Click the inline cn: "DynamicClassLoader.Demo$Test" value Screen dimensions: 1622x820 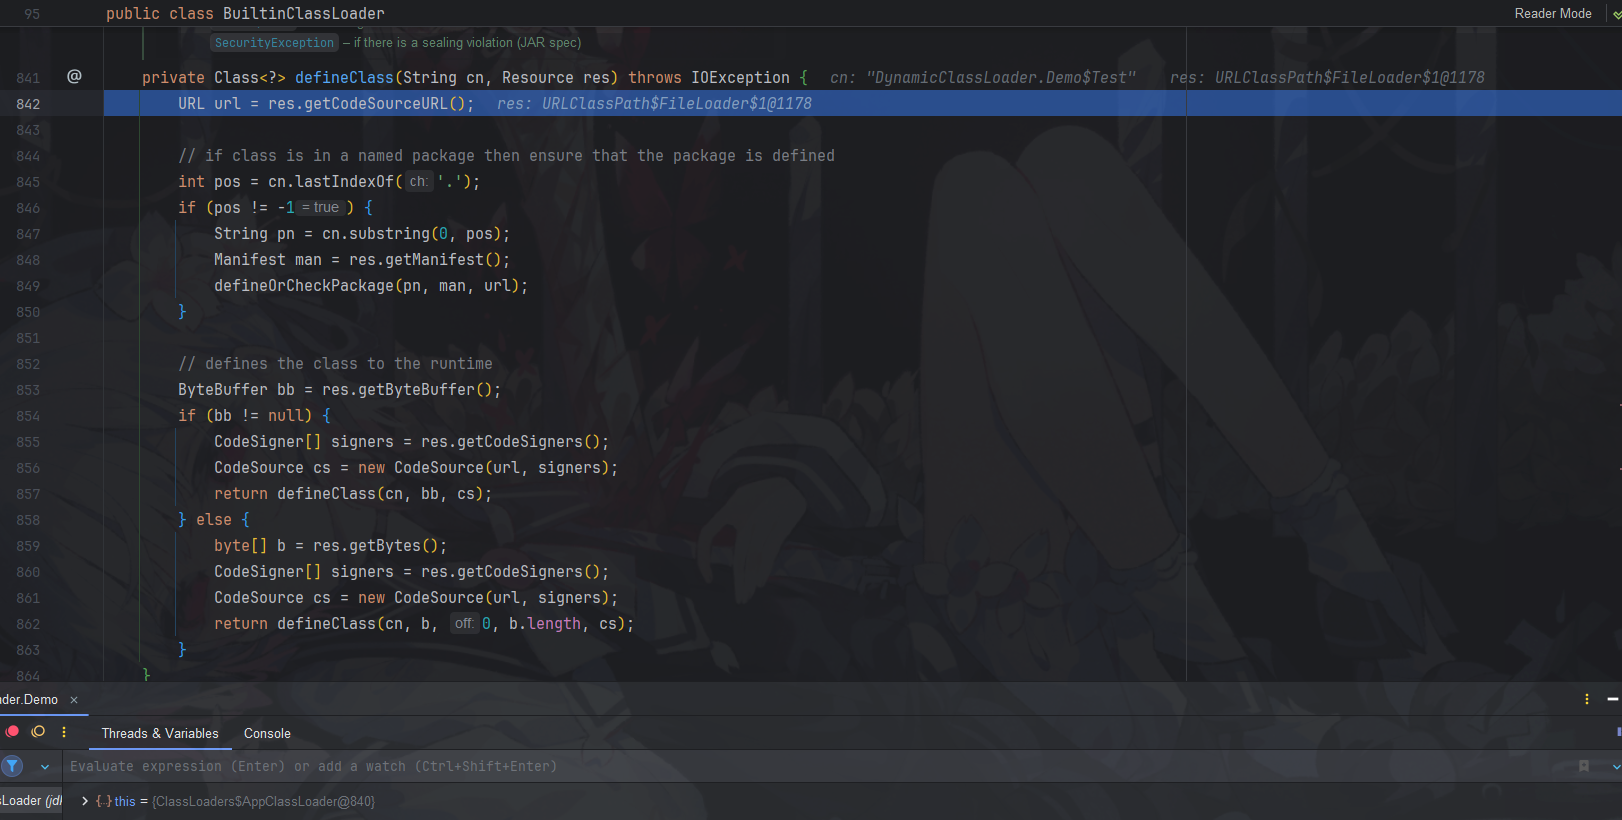(983, 77)
